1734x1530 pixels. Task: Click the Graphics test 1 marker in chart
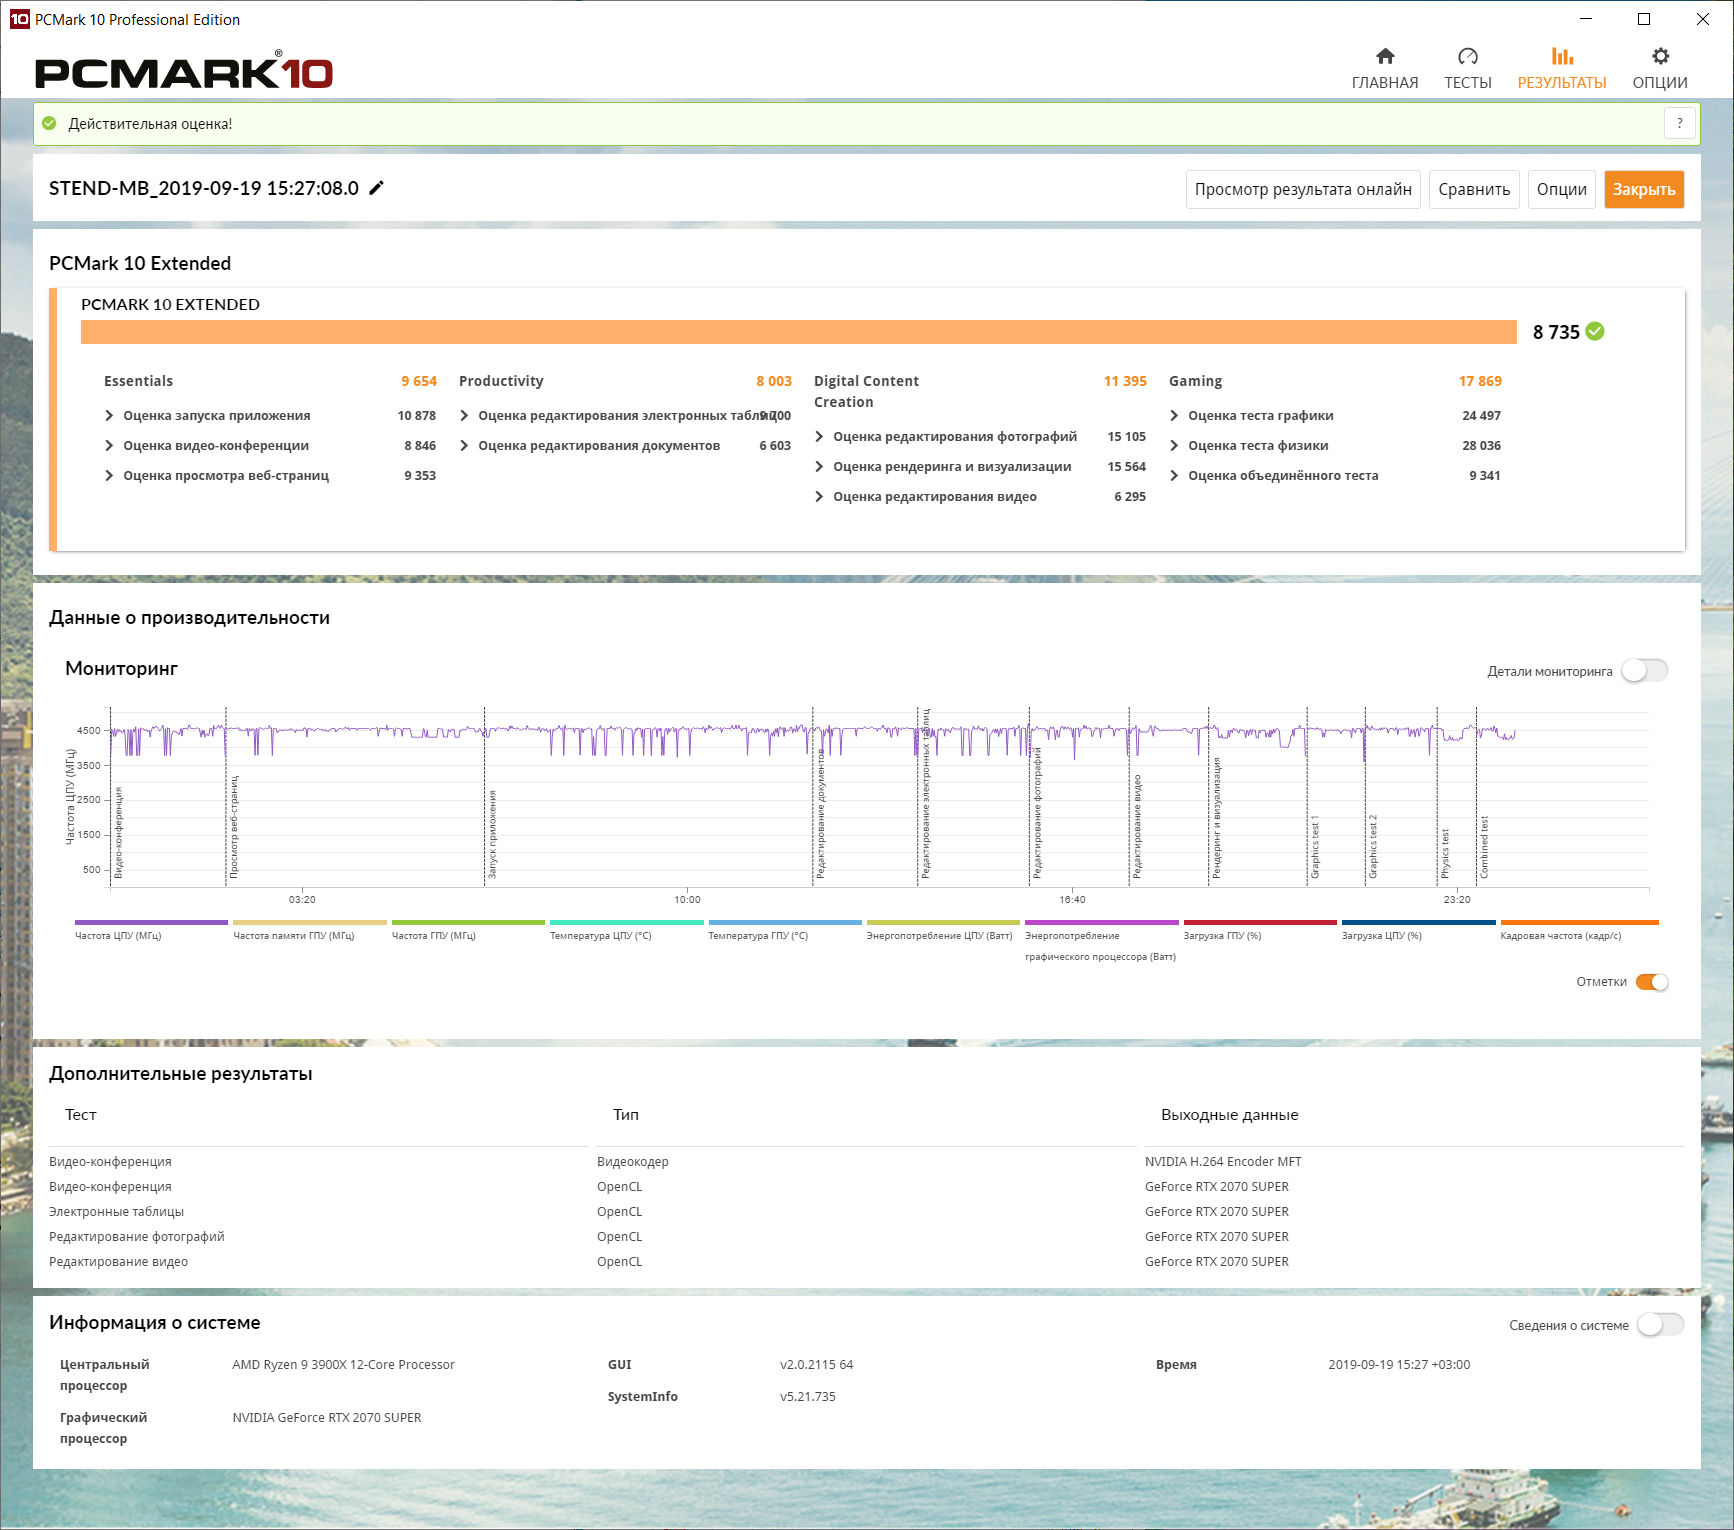point(1314,846)
